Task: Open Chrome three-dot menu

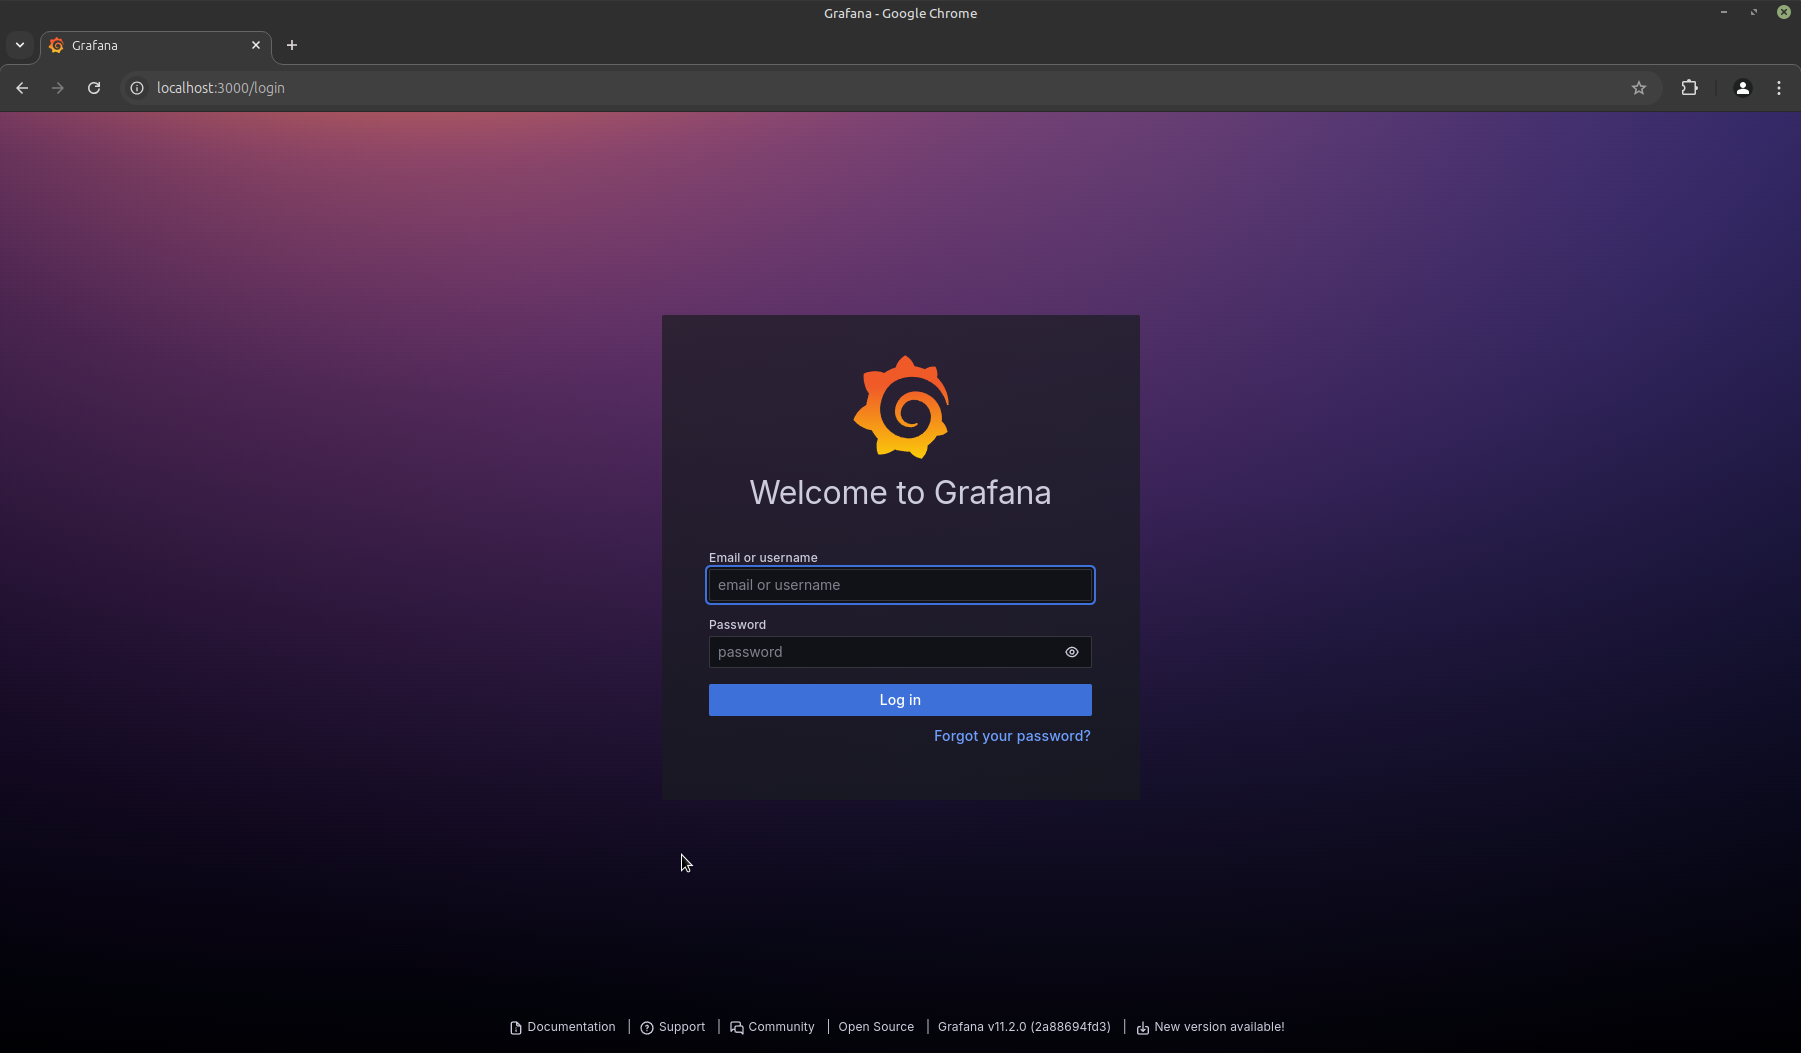Action: click(x=1779, y=88)
